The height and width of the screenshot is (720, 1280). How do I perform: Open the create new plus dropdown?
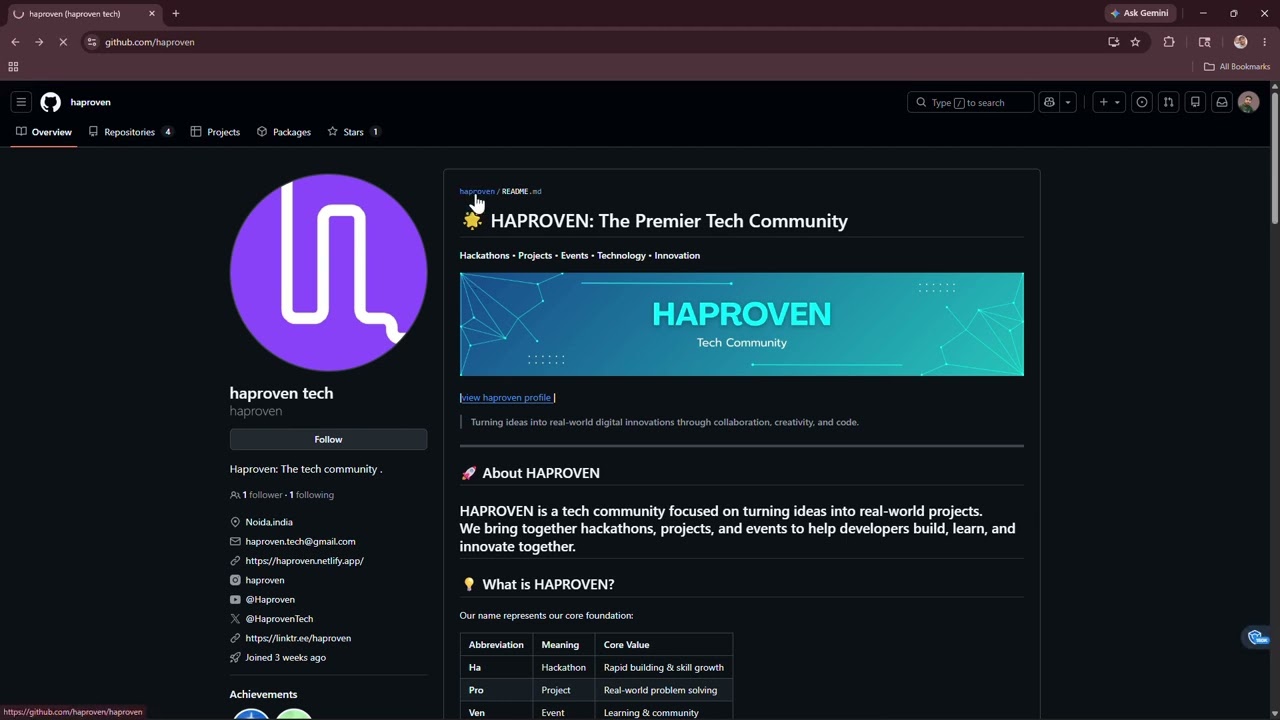click(x=1109, y=102)
